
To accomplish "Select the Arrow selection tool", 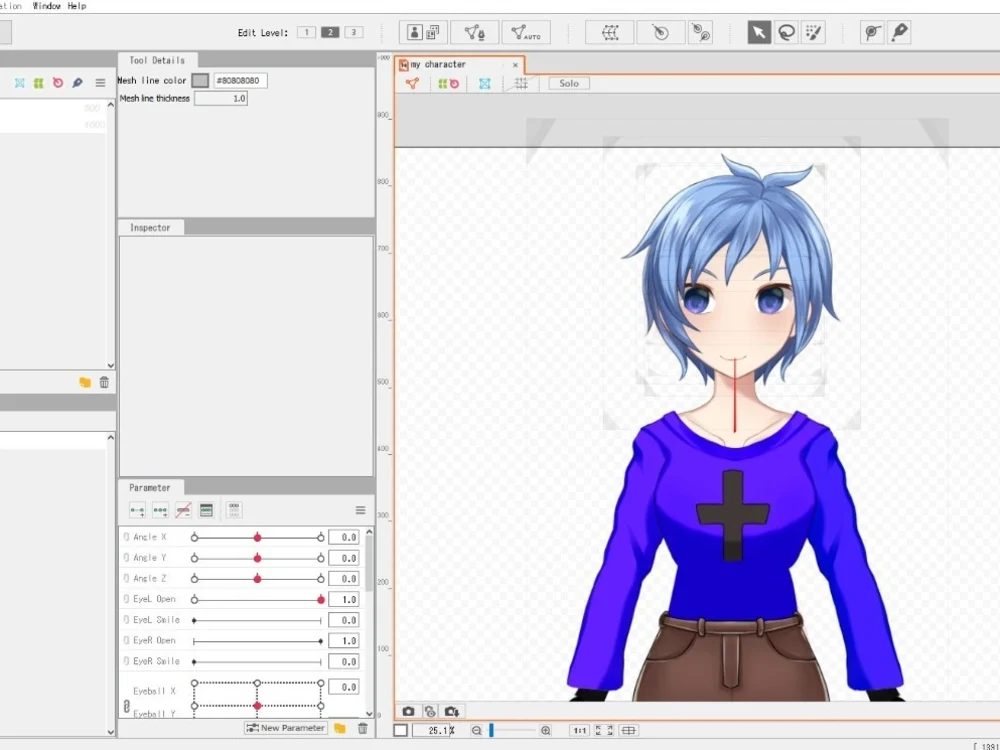I will (758, 32).
